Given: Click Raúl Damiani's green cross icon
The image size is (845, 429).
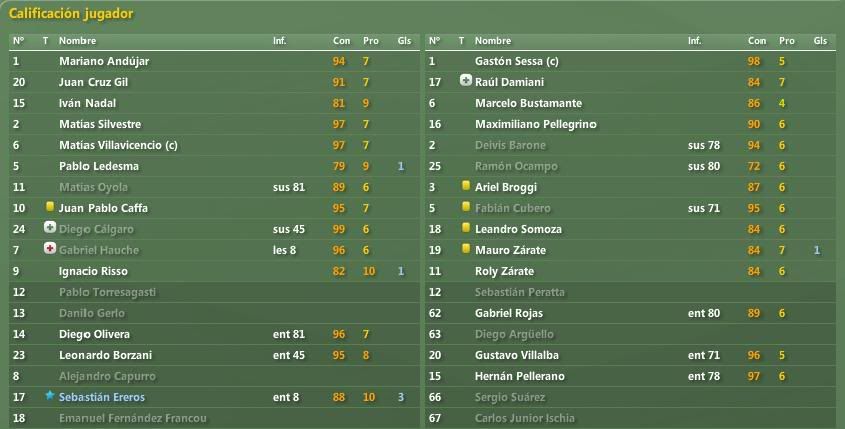Looking at the screenshot, I should 466,81.
